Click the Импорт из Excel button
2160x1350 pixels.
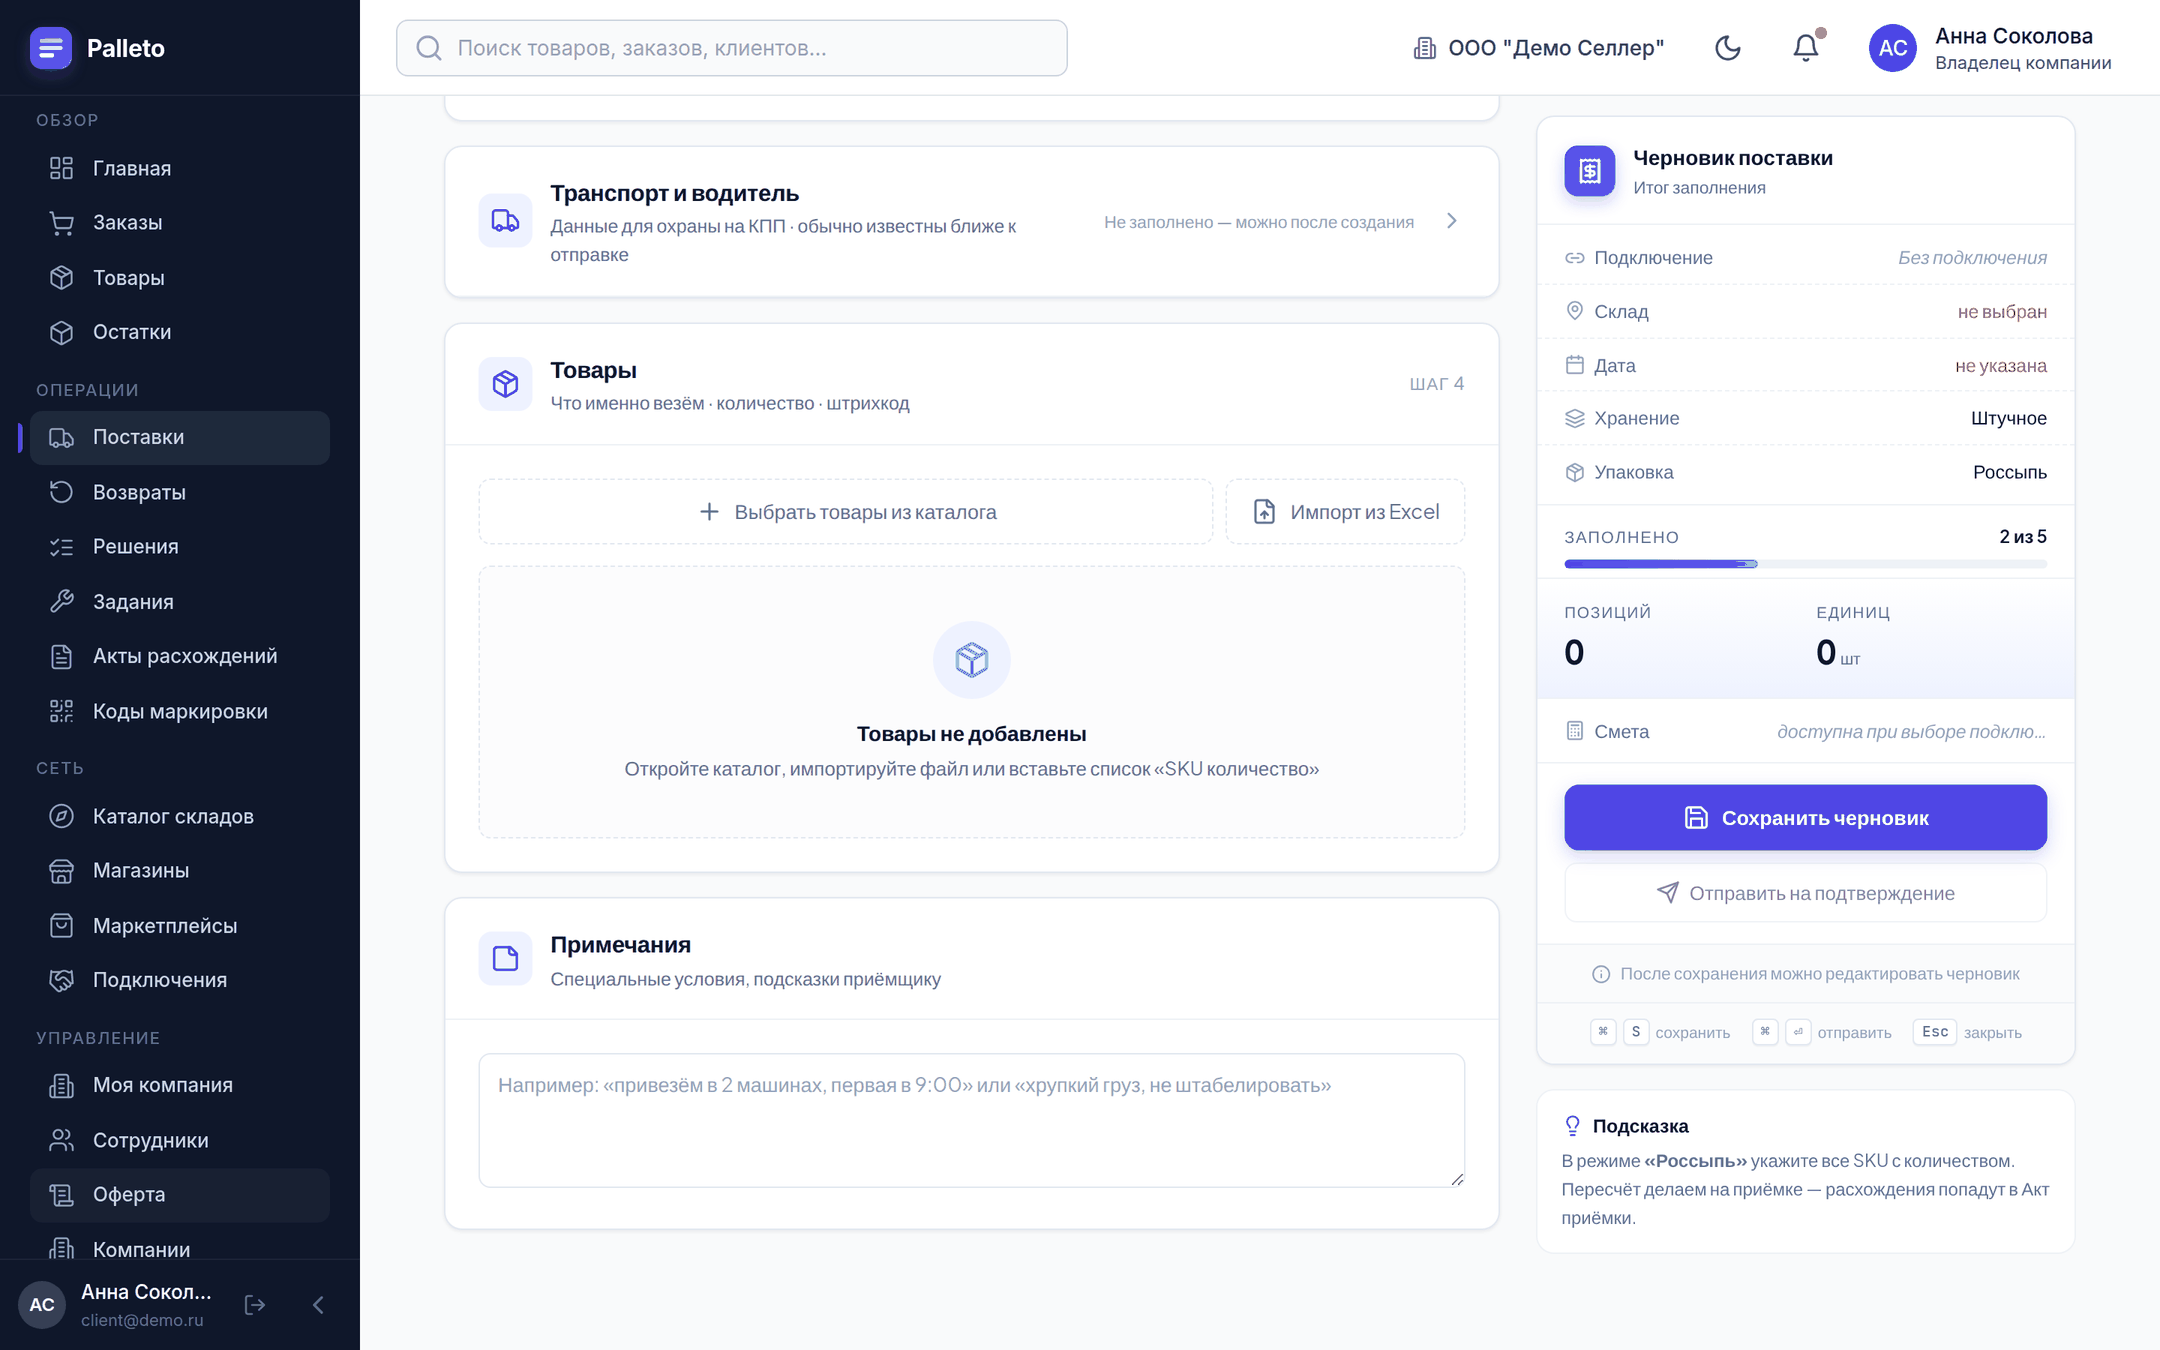pyautogui.click(x=1345, y=512)
